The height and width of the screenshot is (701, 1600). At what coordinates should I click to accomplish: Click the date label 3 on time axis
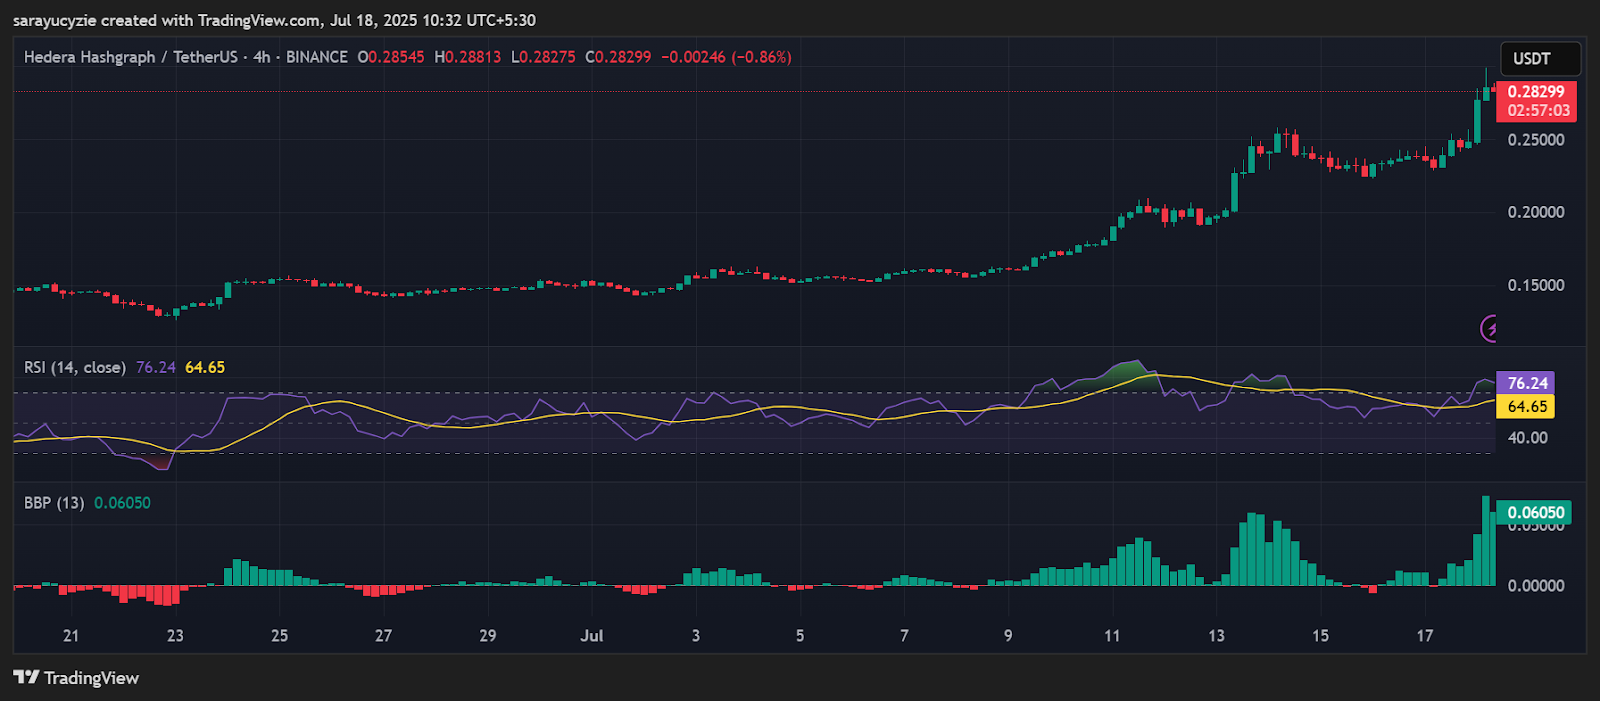tap(696, 636)
